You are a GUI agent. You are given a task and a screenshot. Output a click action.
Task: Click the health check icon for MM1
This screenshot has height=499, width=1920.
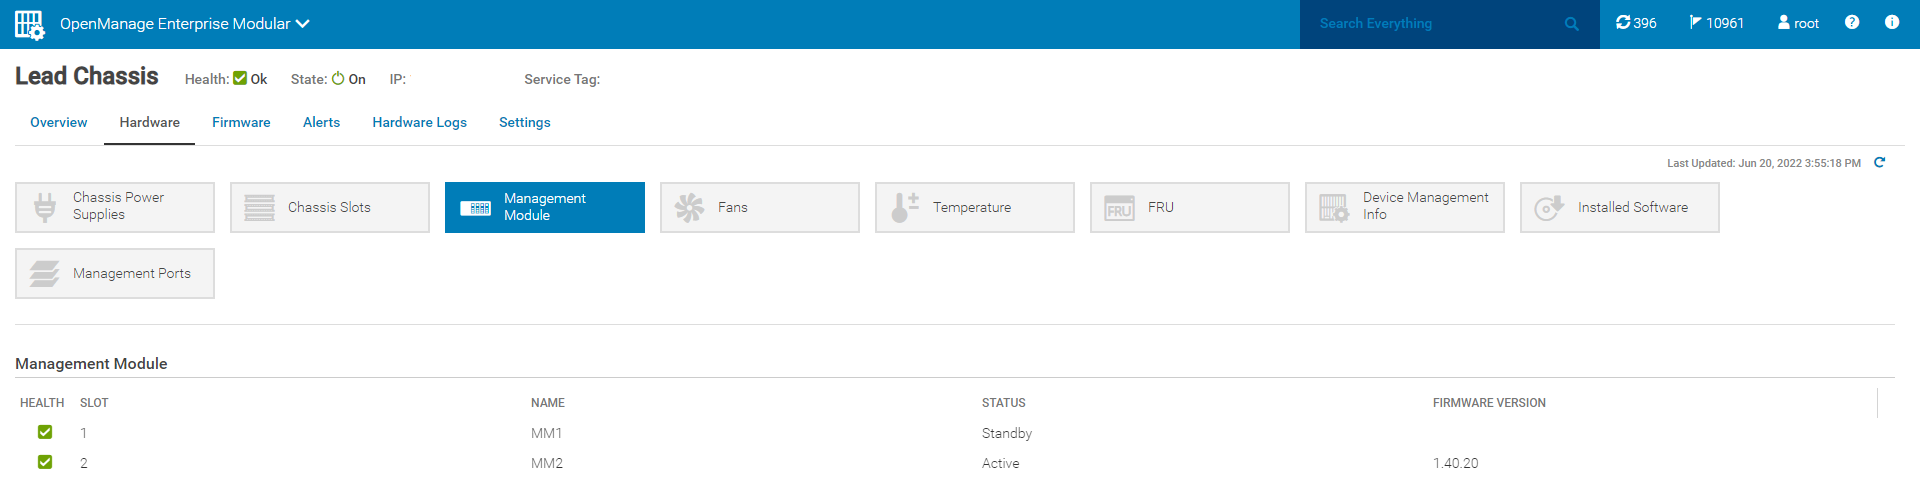[45, 432]
